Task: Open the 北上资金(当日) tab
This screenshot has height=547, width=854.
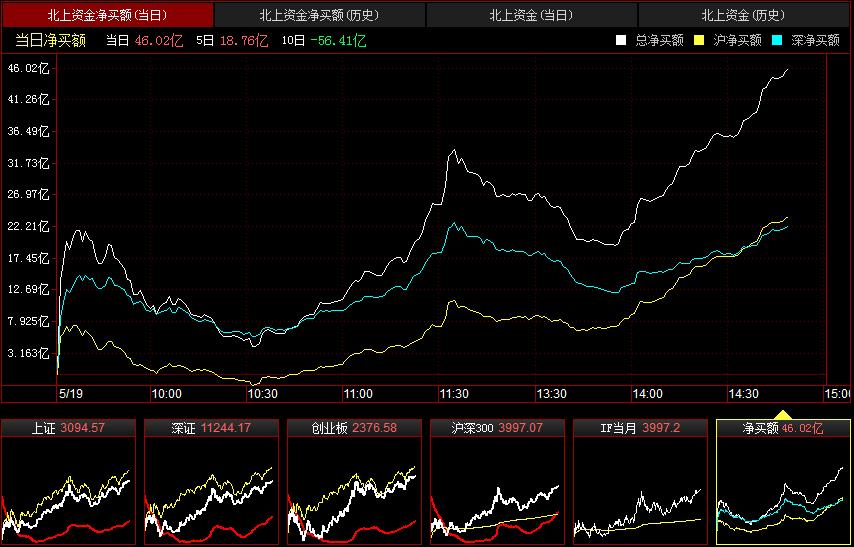Action: pos(532,15)
